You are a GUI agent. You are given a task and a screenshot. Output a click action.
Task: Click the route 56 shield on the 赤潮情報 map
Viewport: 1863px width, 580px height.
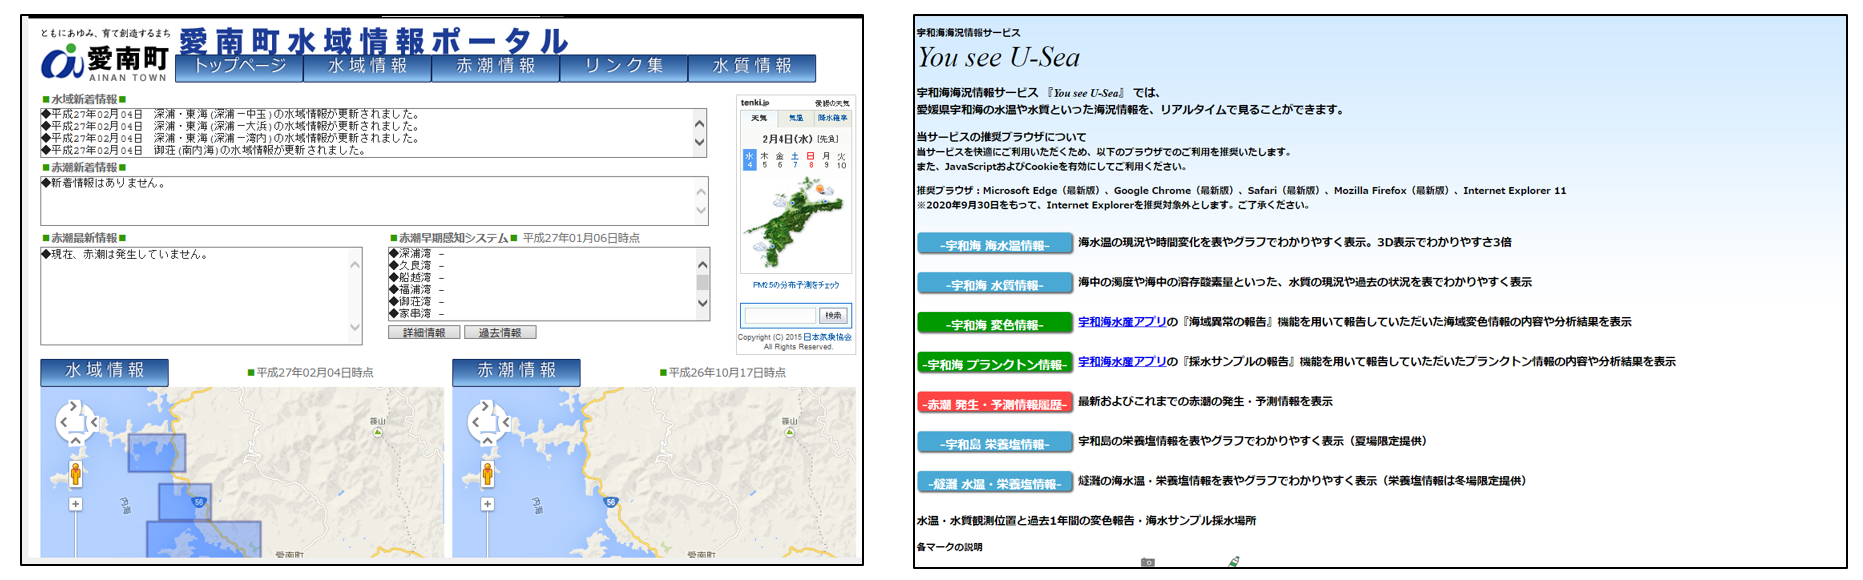(611, 502)
